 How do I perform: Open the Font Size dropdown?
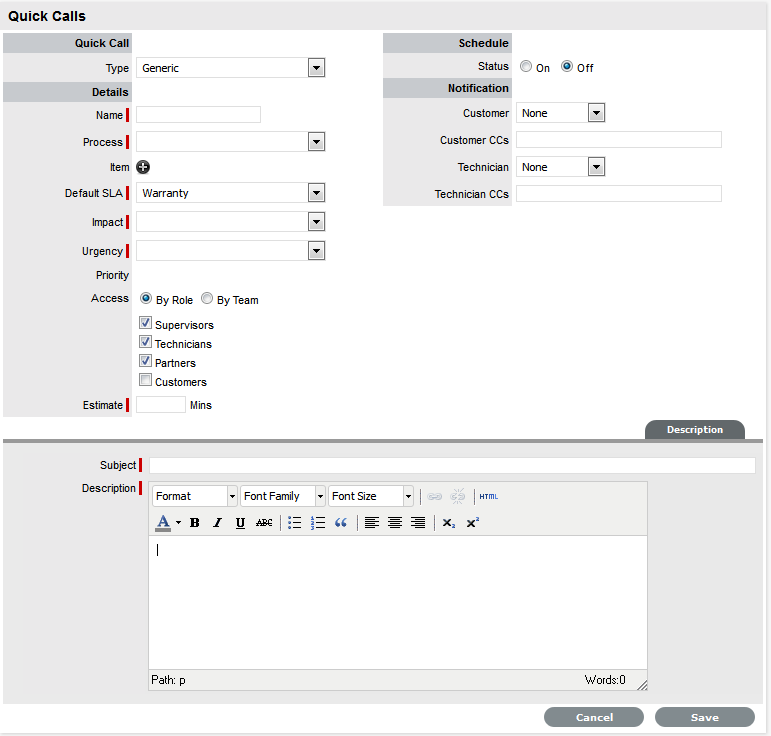pyautogui.click(x=371, y=496)
